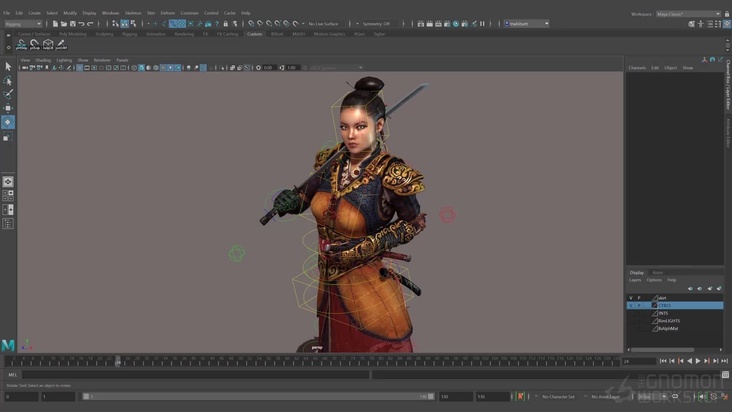This screenshot has width=732, height=412.
Task: Open the No Anim Layer dropdown
Action: click(x=605, y=397)
